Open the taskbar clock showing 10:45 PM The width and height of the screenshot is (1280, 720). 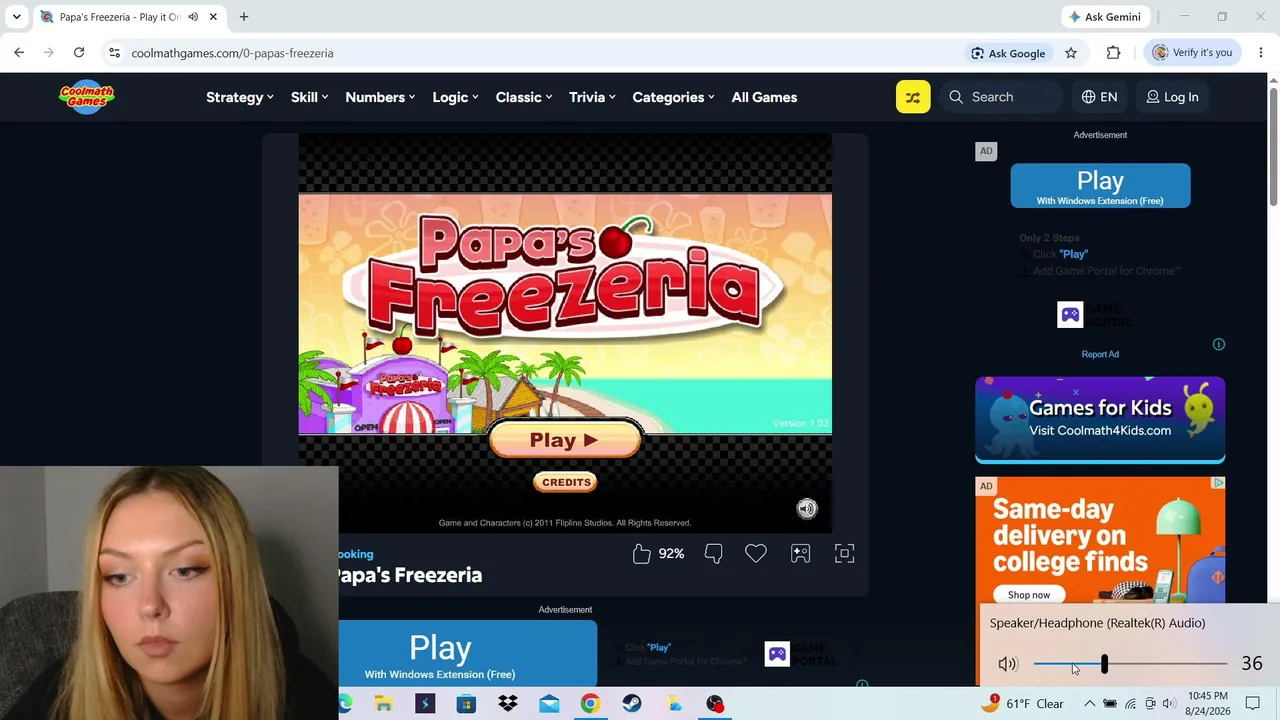point(1208,704)
